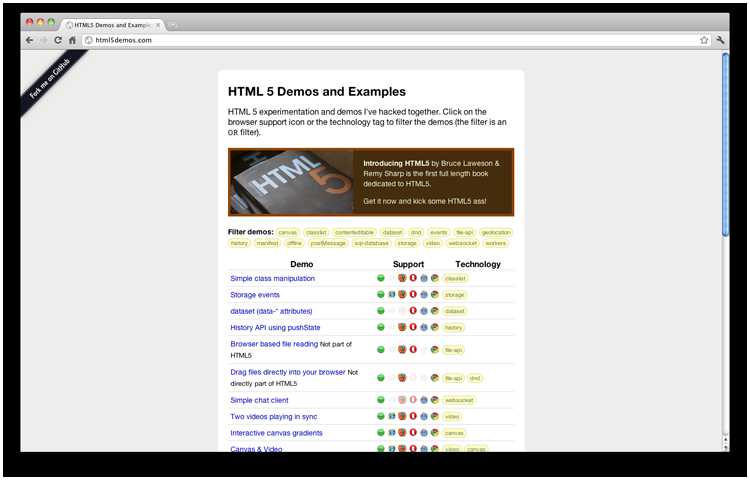750x480 pixels.
Task: Click the dnd tag in Drag files row
Action: coord(475,378)
